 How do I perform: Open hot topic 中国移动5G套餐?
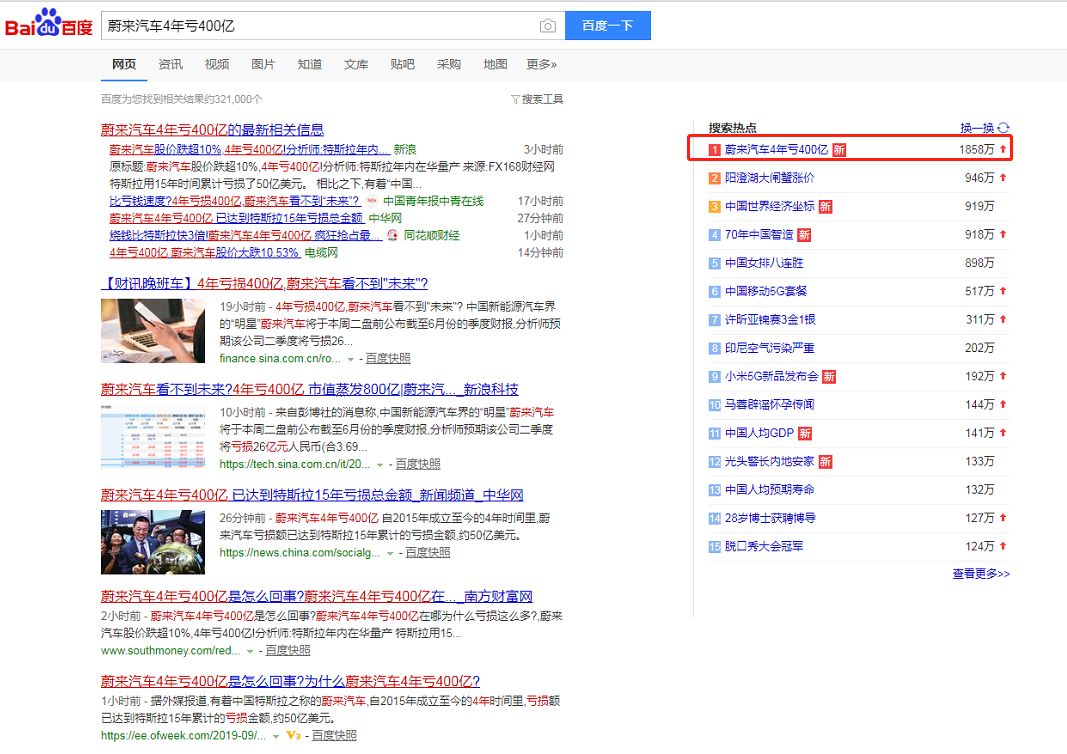click(x=766, y=291)
